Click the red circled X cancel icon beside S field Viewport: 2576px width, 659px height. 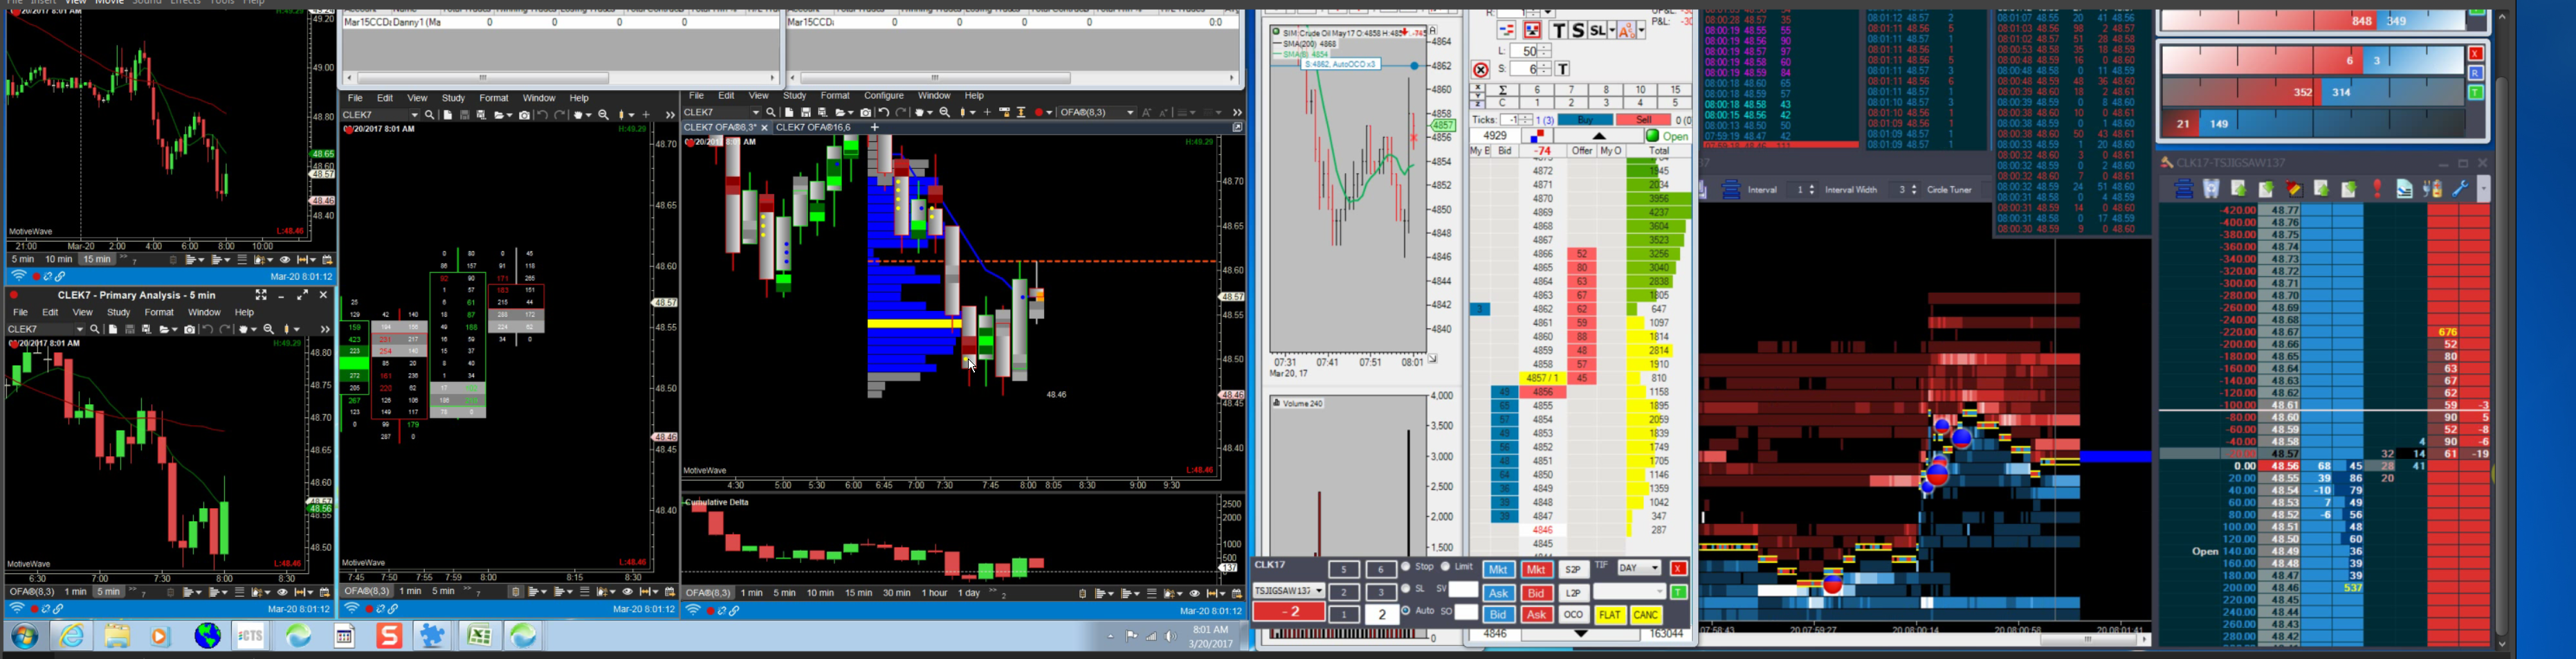point(1481,70)
